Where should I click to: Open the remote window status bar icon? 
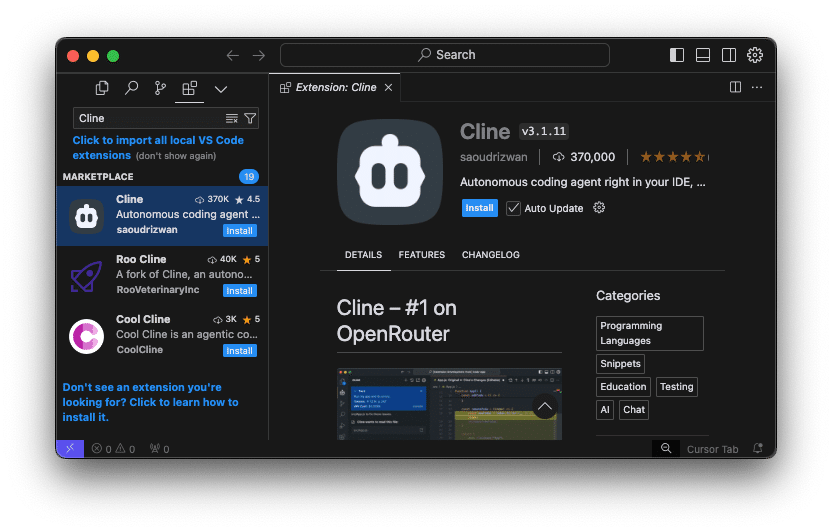70,449
